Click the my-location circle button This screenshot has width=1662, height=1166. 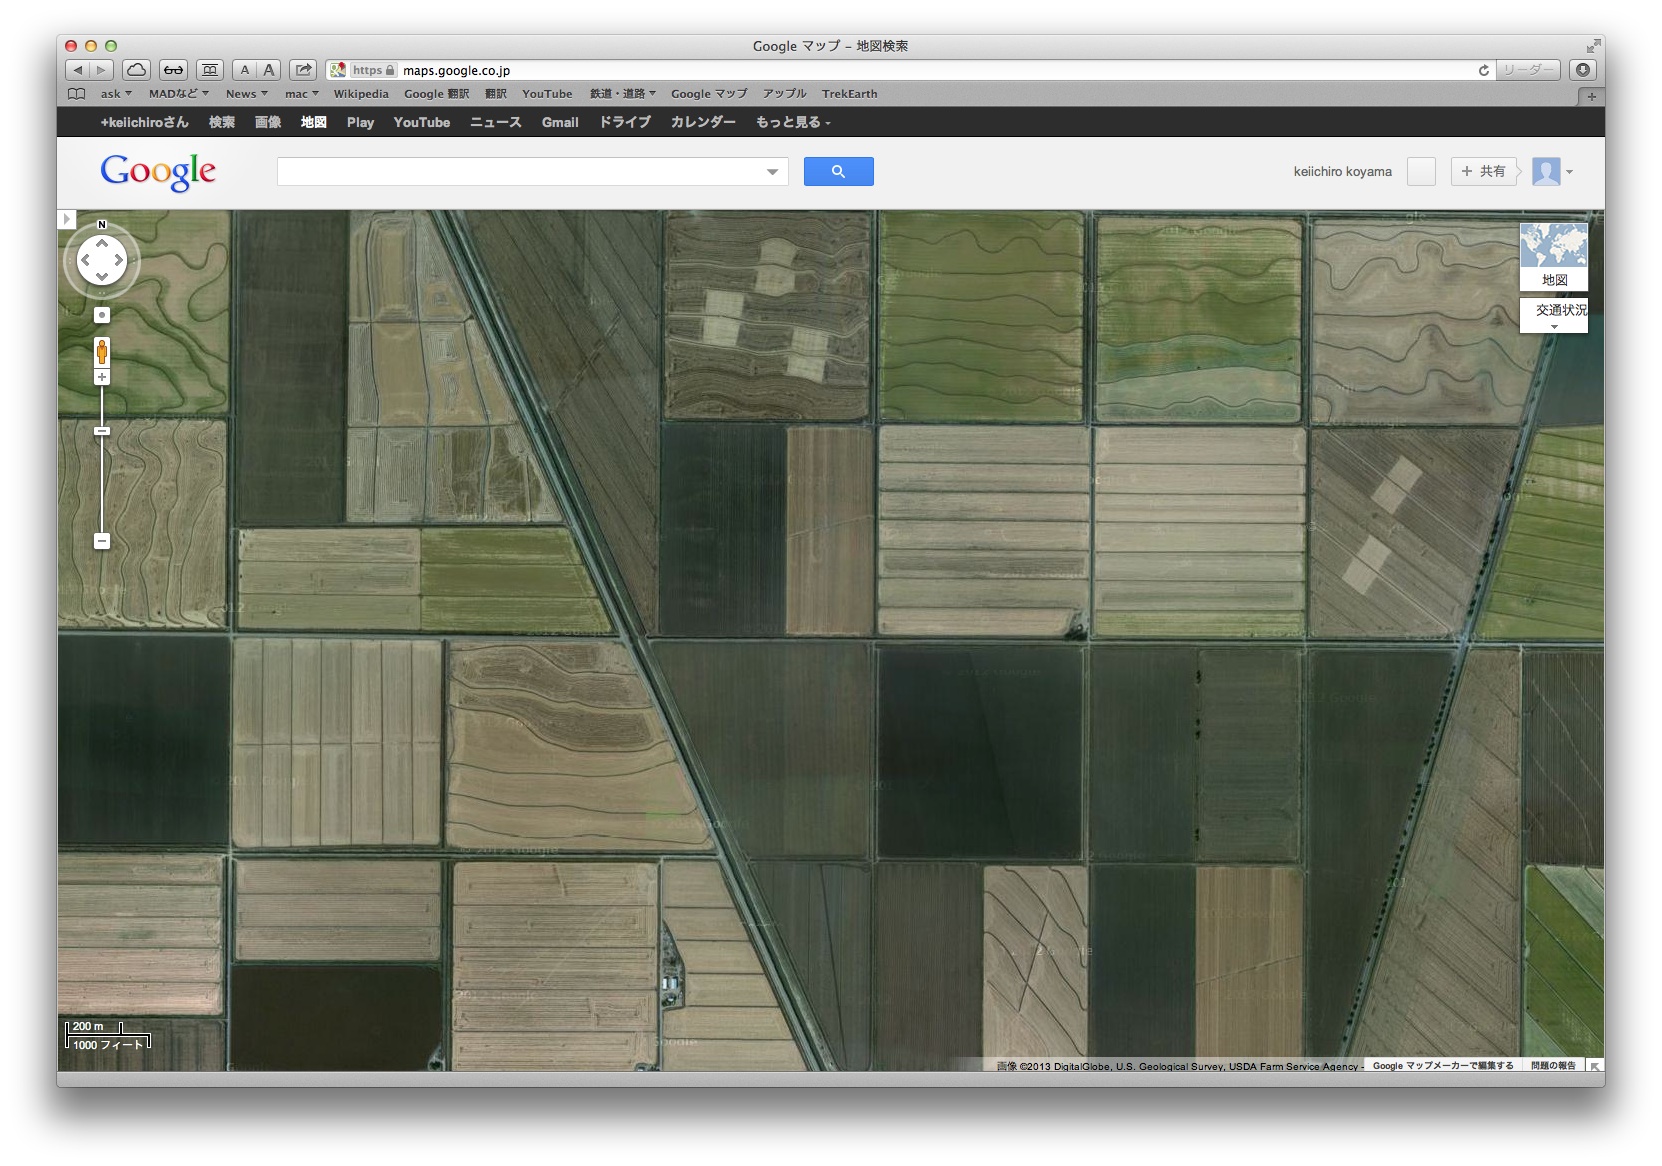(x=102, y=315)
